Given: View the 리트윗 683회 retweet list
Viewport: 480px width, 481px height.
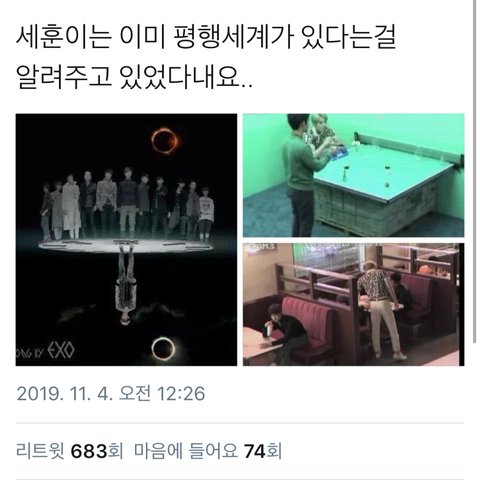Looking at the screenshot, I should point(70,451).
